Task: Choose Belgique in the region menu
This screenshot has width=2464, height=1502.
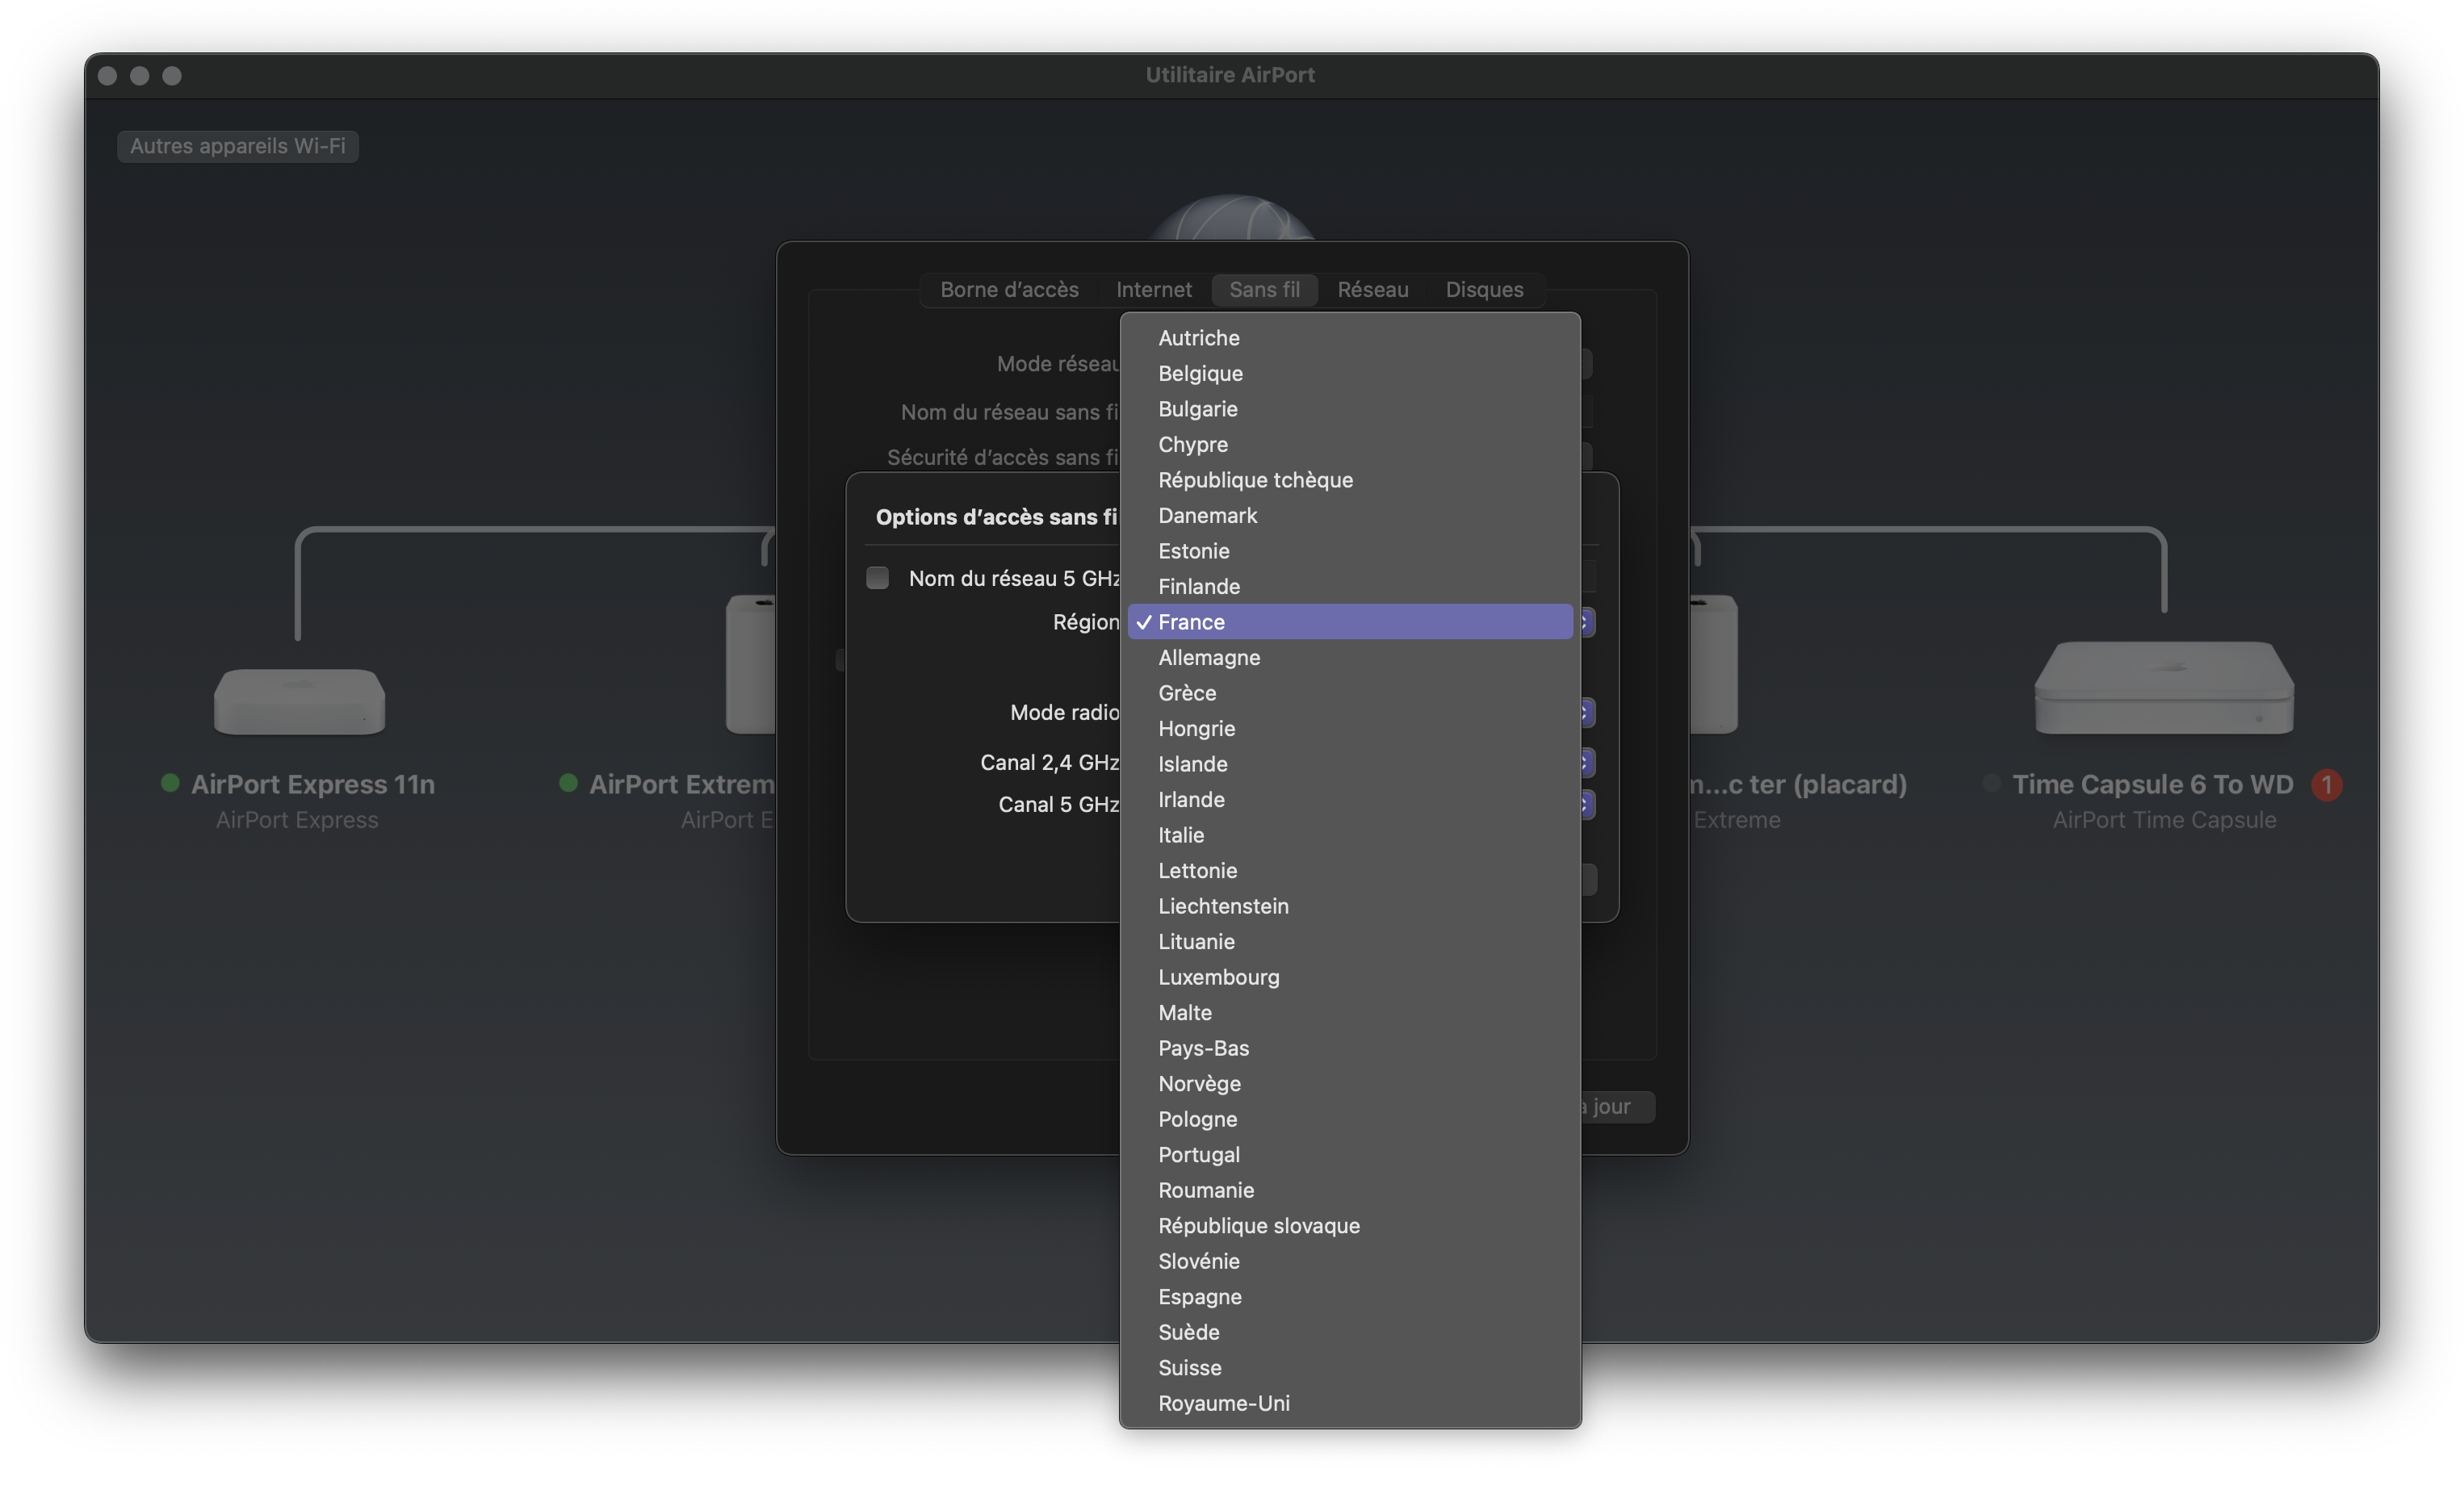Action: coord(1350,373)
